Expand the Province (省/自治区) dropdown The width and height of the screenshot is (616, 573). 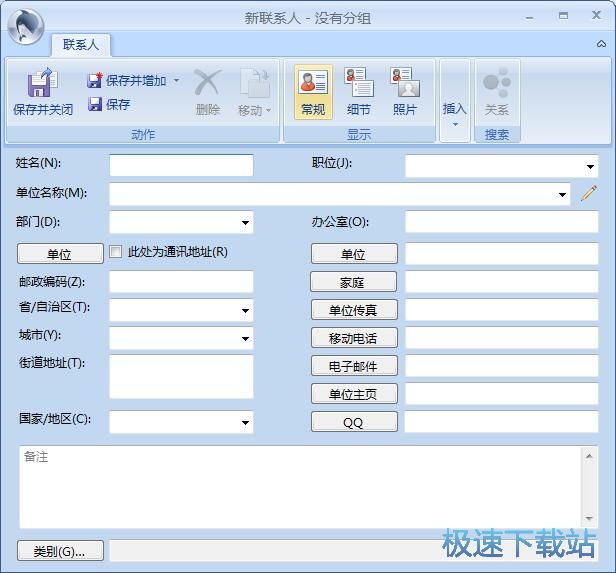coord(245,311)
